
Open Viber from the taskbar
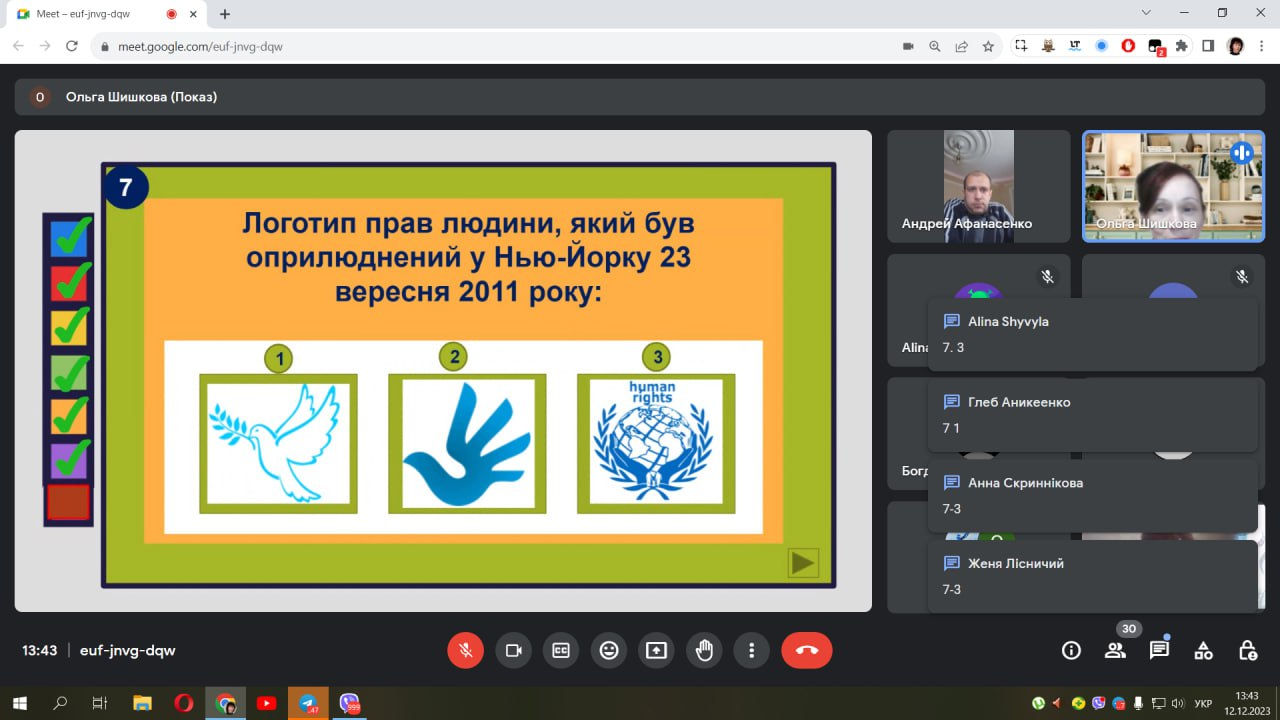(349, 703)
